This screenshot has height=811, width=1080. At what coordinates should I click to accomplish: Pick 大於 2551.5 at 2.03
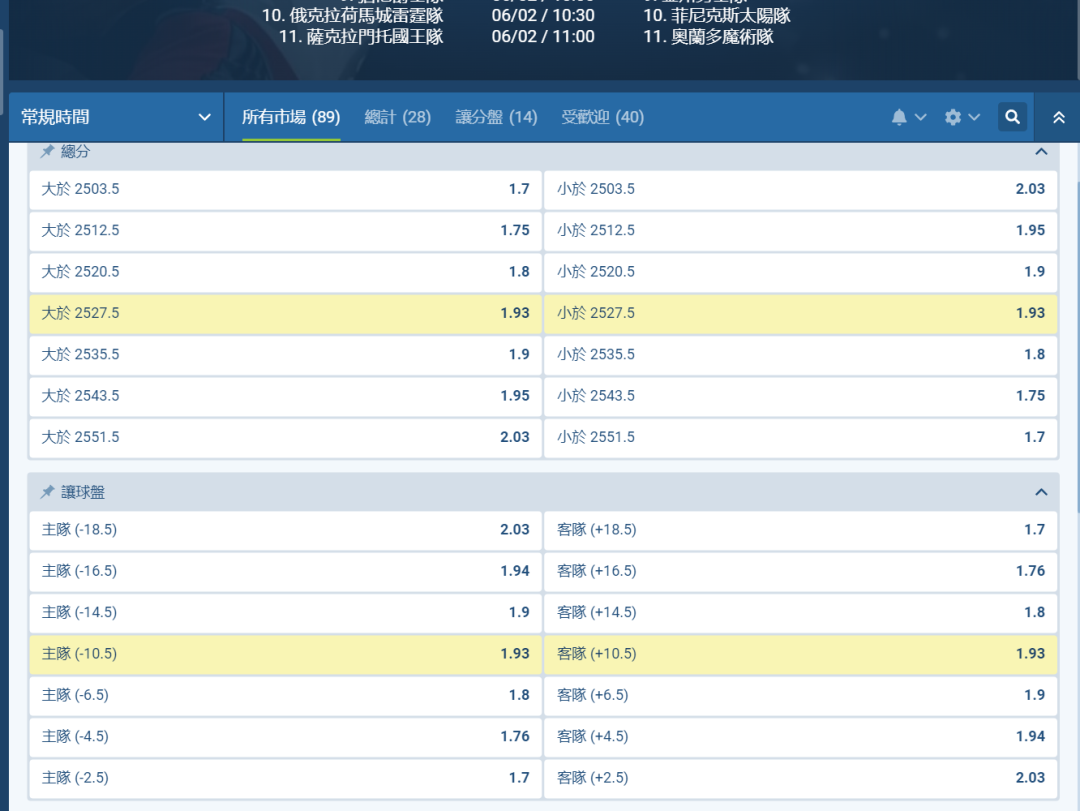286,437
